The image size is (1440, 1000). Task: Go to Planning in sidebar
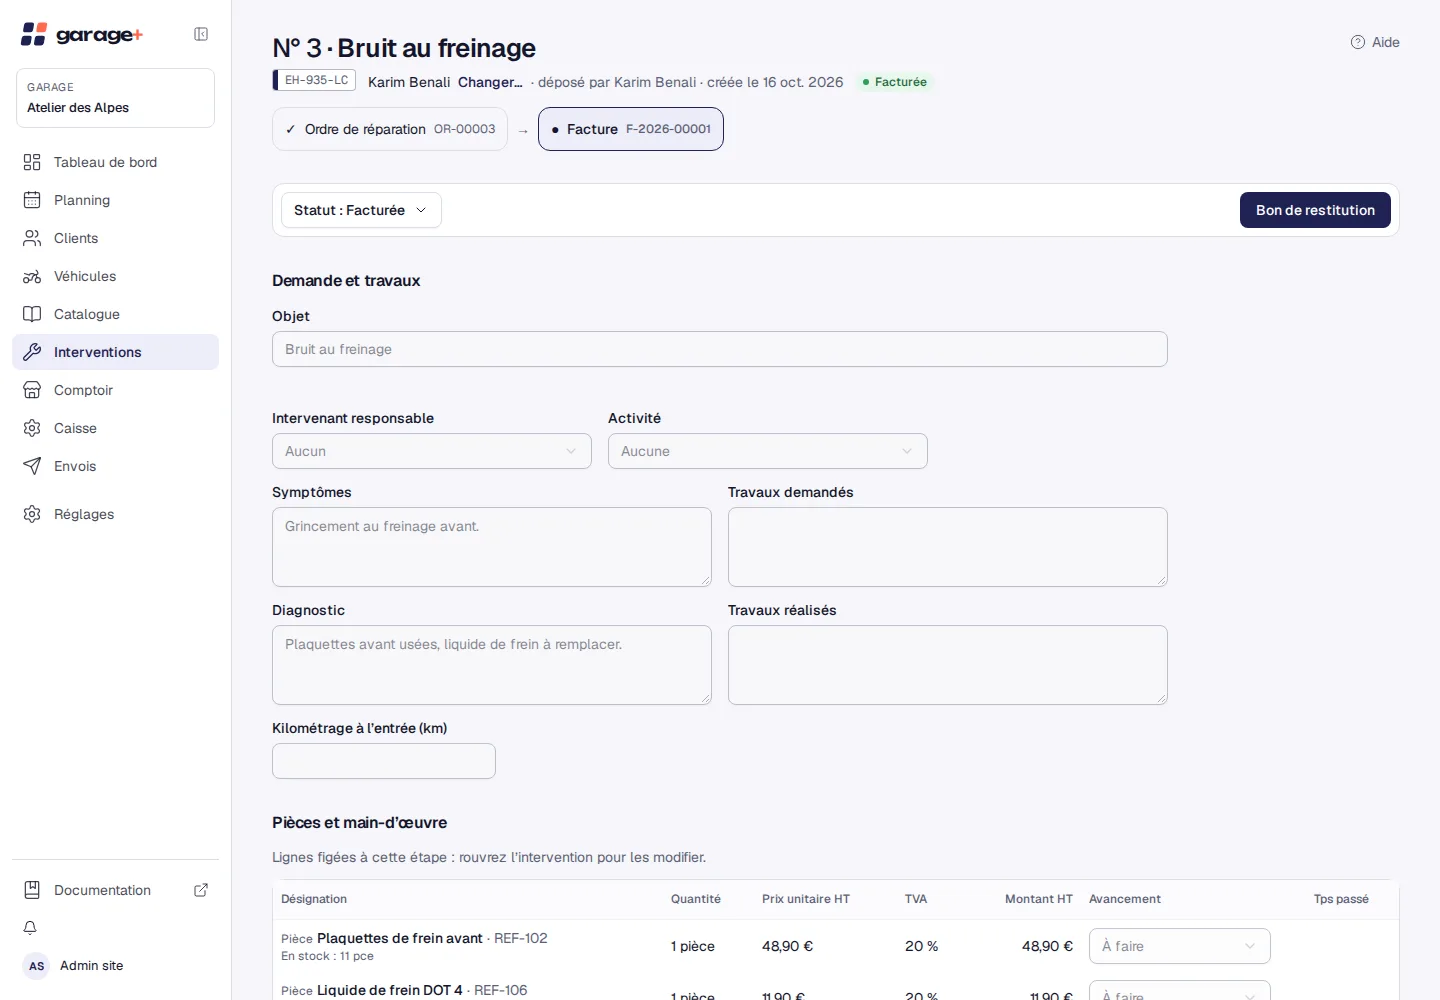click(x=115, y=200)
